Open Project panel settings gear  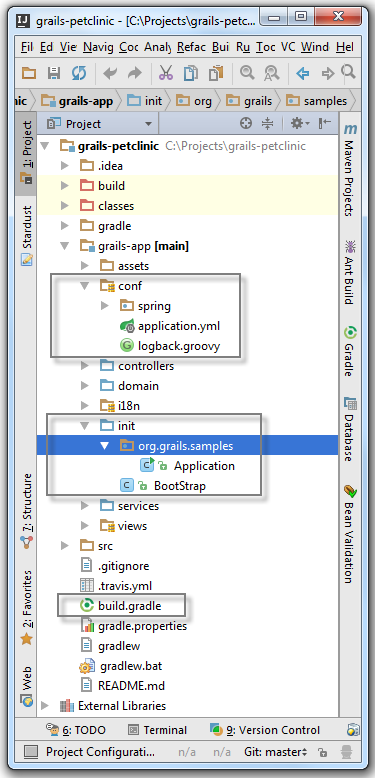(x=300, y=124)
